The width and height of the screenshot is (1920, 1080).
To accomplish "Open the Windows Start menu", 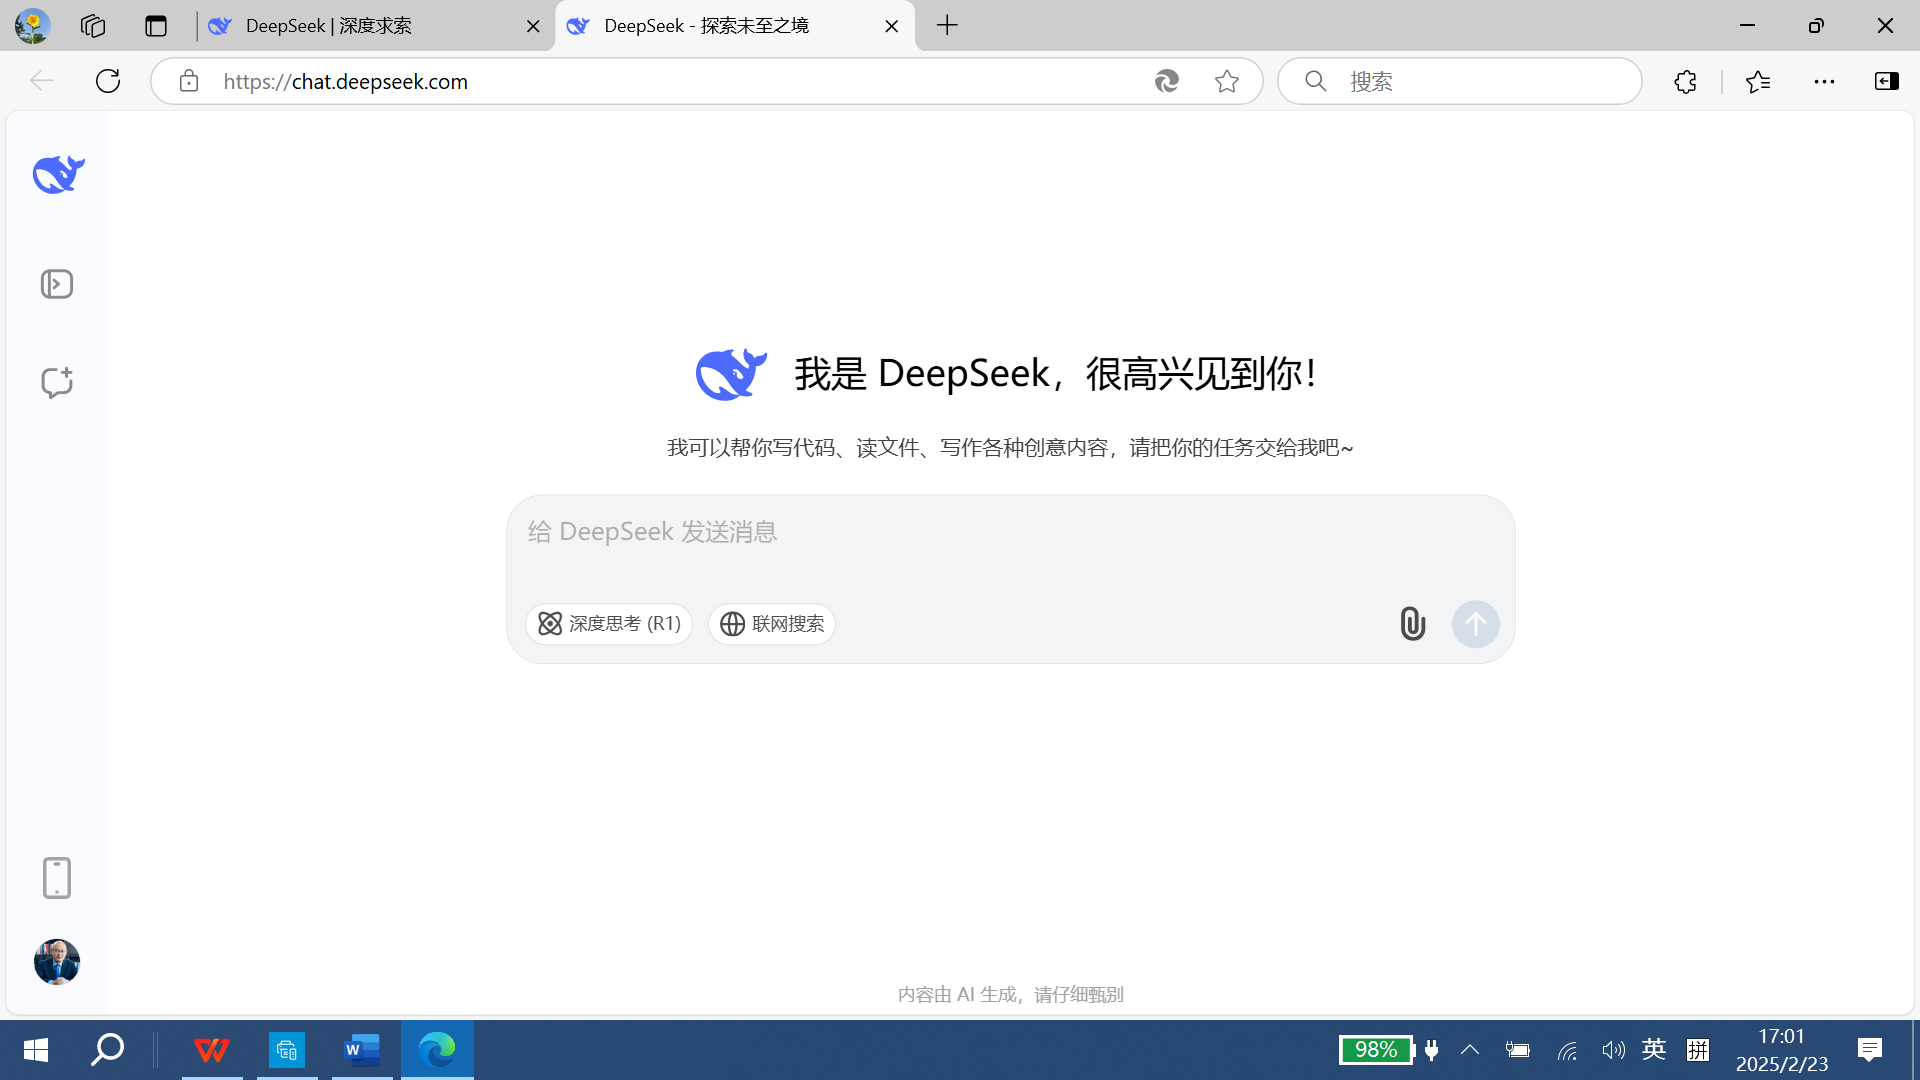I will (36, 1050).
